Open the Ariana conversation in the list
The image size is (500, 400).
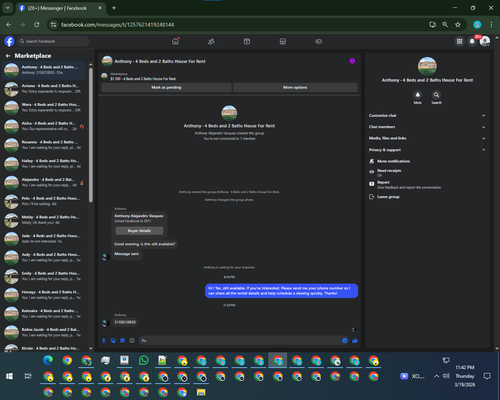(x=44, y=88)
